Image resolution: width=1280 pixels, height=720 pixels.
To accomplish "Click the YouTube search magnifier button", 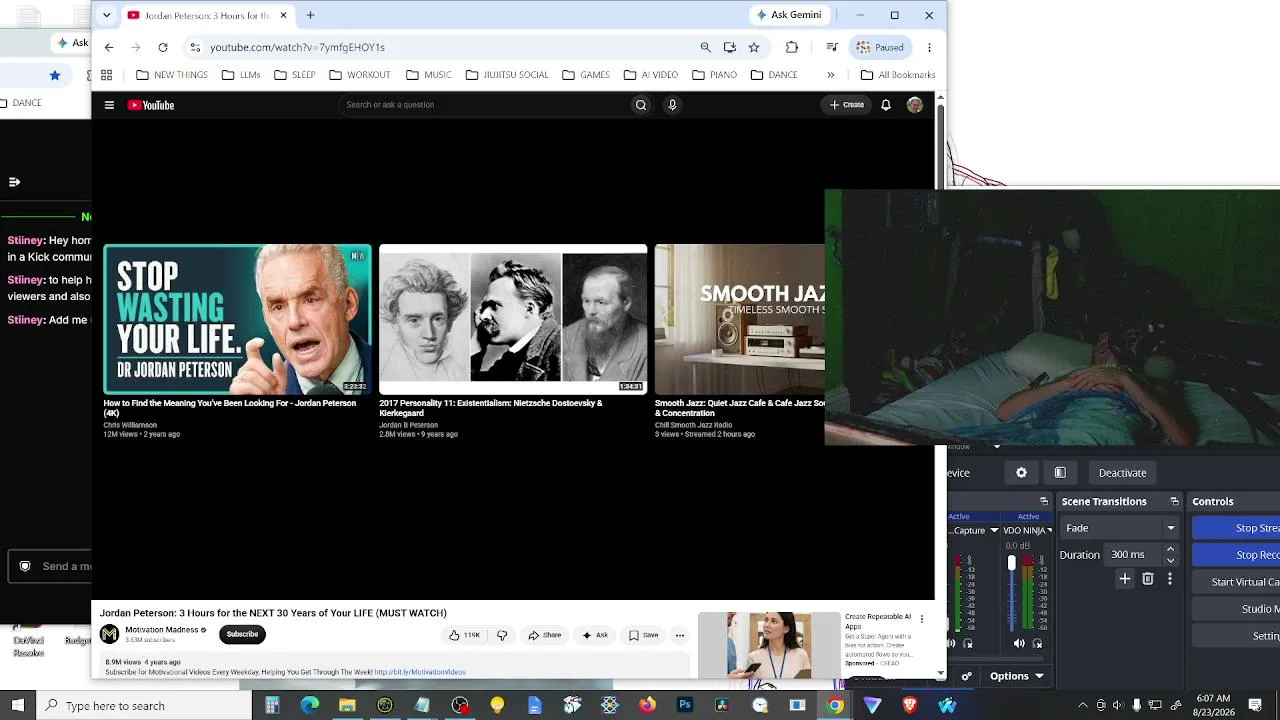I will pyautogui.click(x=641, y=105).
